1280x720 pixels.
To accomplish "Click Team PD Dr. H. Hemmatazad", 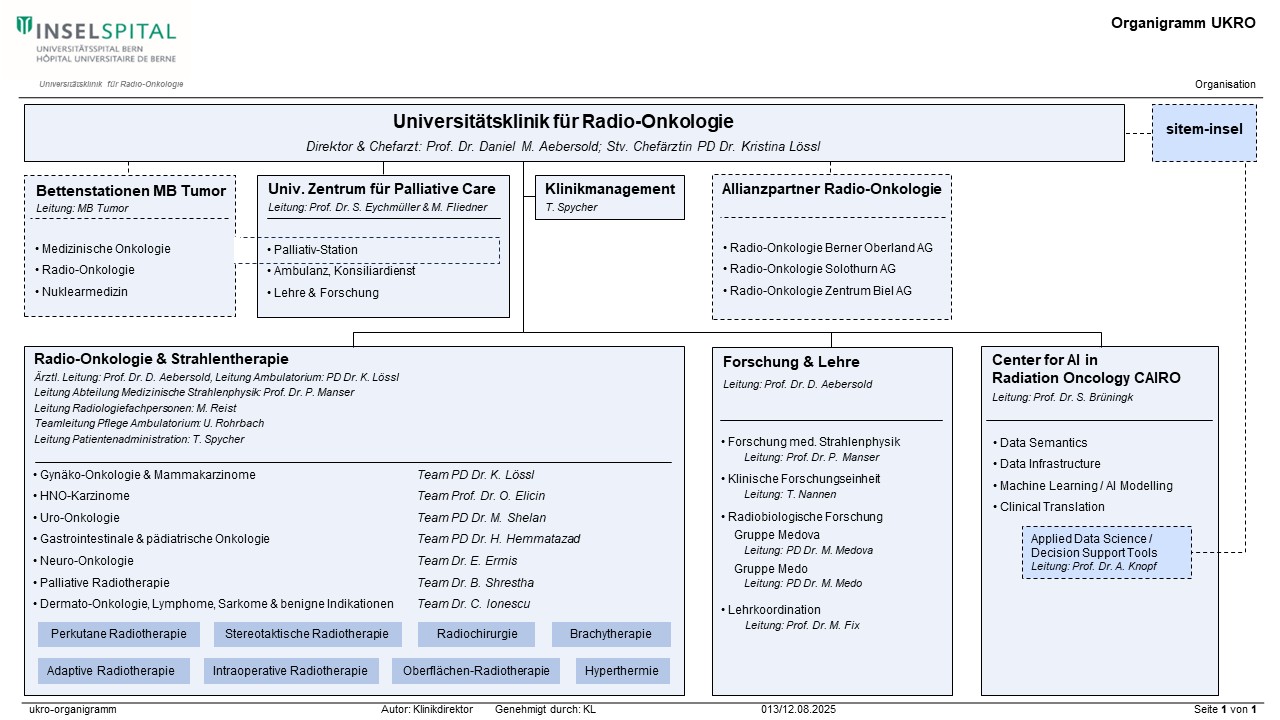I will (499, 539).
